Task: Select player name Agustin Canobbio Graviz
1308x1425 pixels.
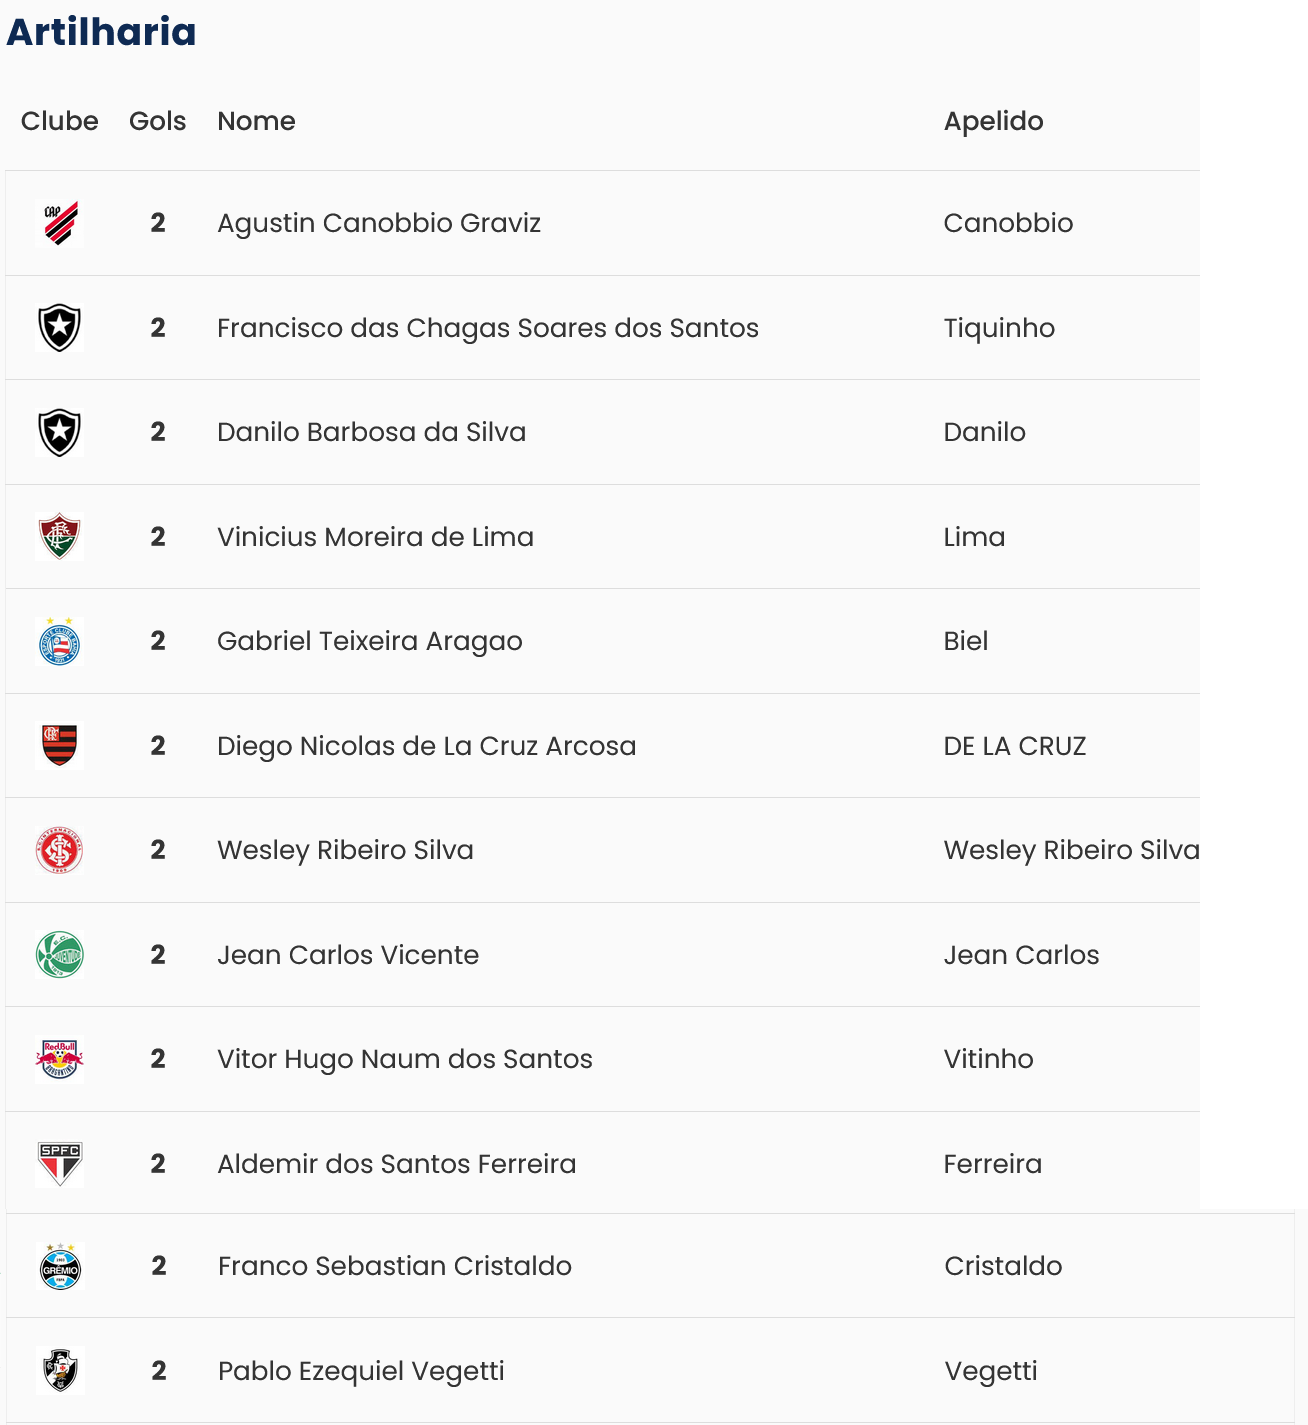Action: (379, 223)
